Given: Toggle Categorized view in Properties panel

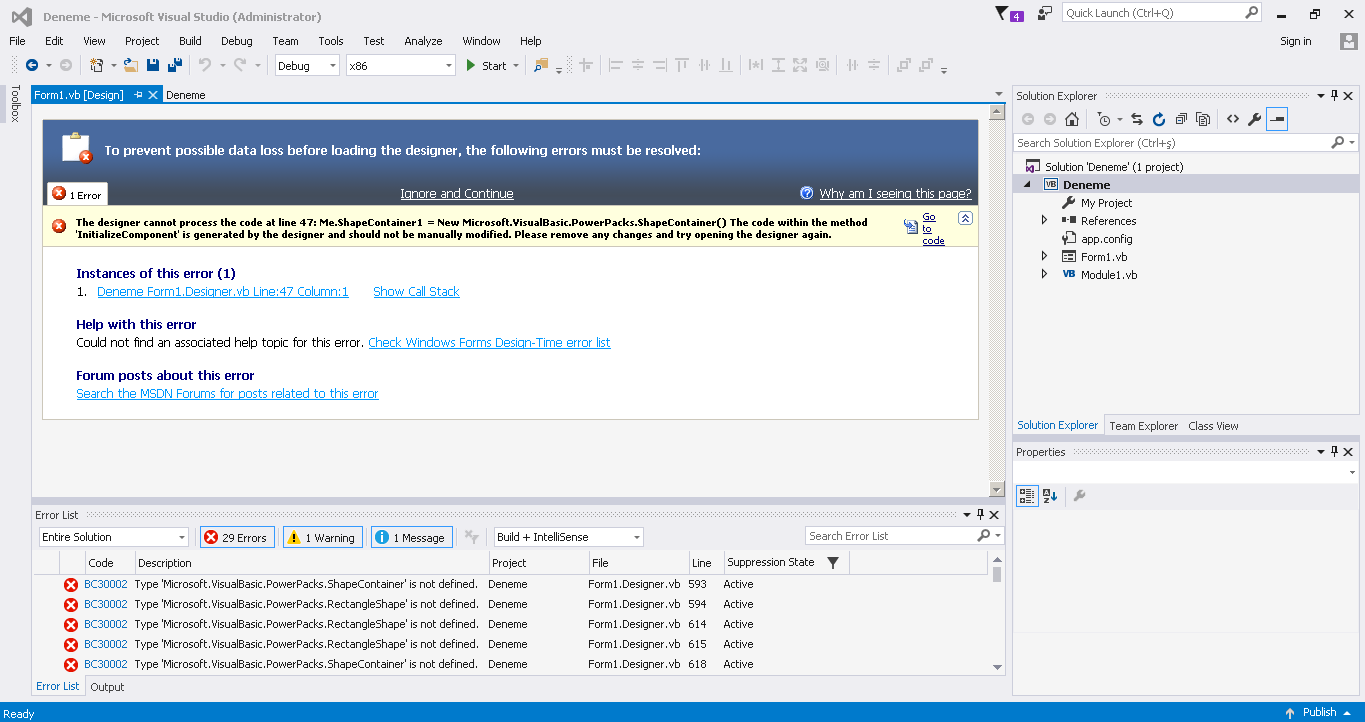Looking at the screenshot, I should point(1027,495).
